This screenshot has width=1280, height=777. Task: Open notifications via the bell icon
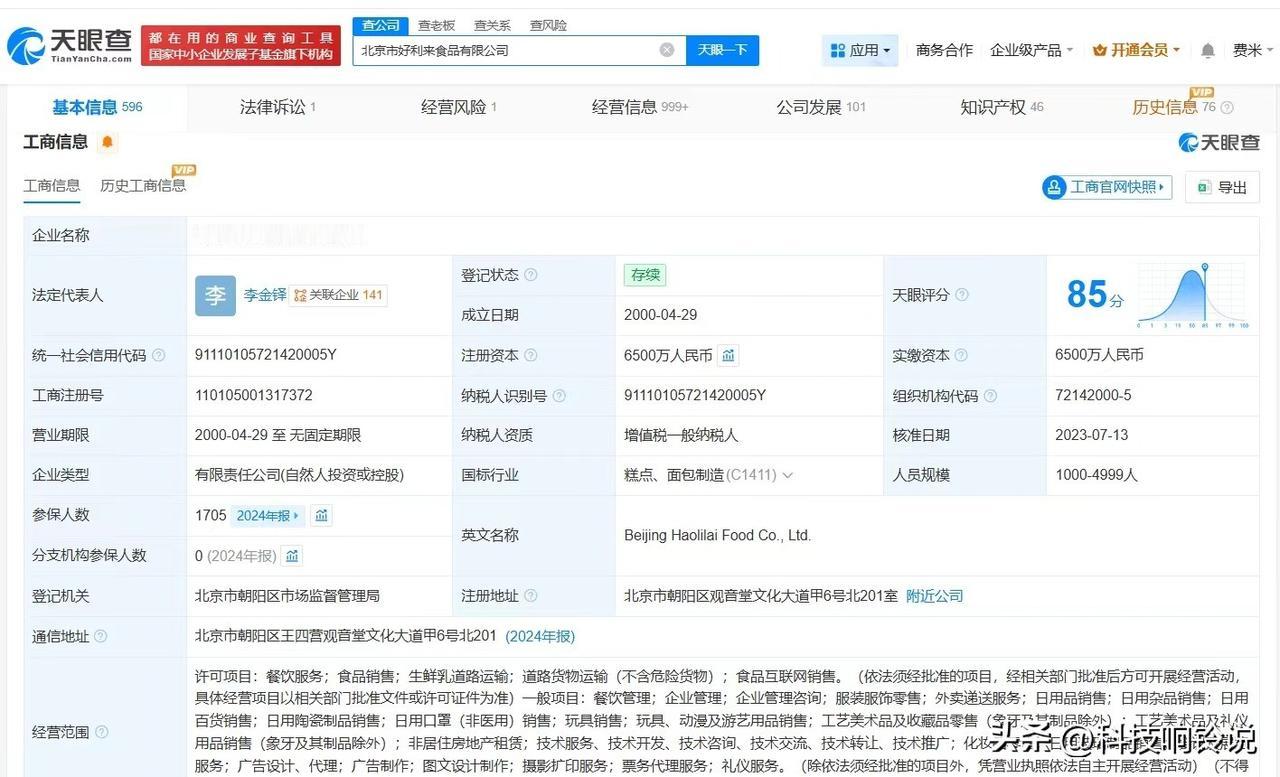tap(1208, 50)
